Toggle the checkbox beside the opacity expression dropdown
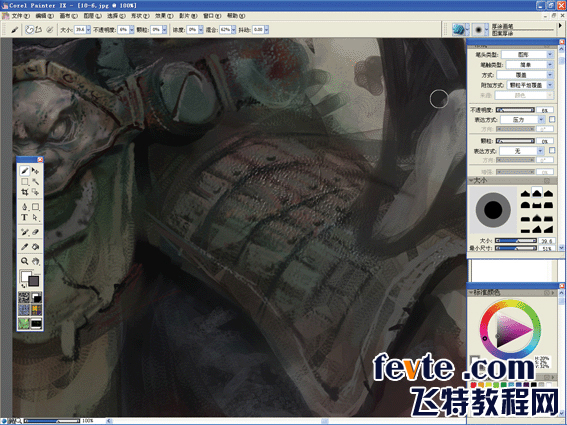 (552, 119)
